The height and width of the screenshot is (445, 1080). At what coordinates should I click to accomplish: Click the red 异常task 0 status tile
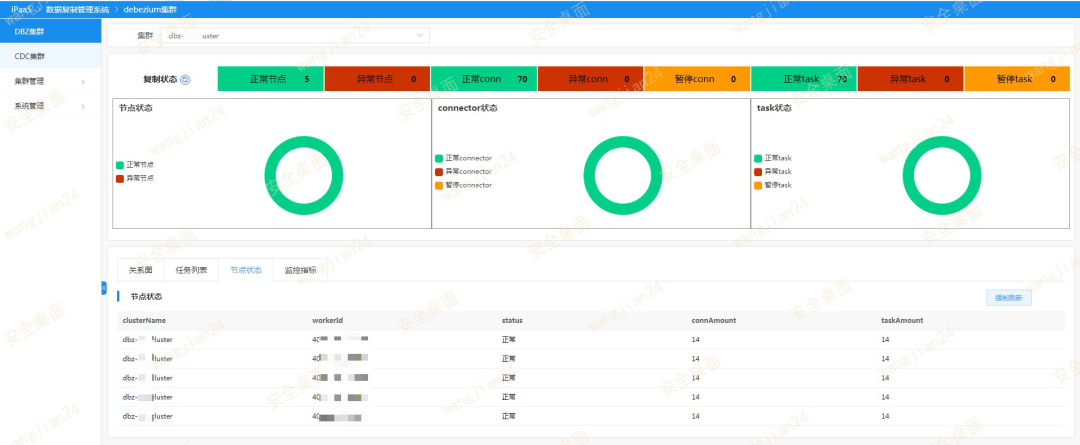pyautogui.click(x=911, y=79)
